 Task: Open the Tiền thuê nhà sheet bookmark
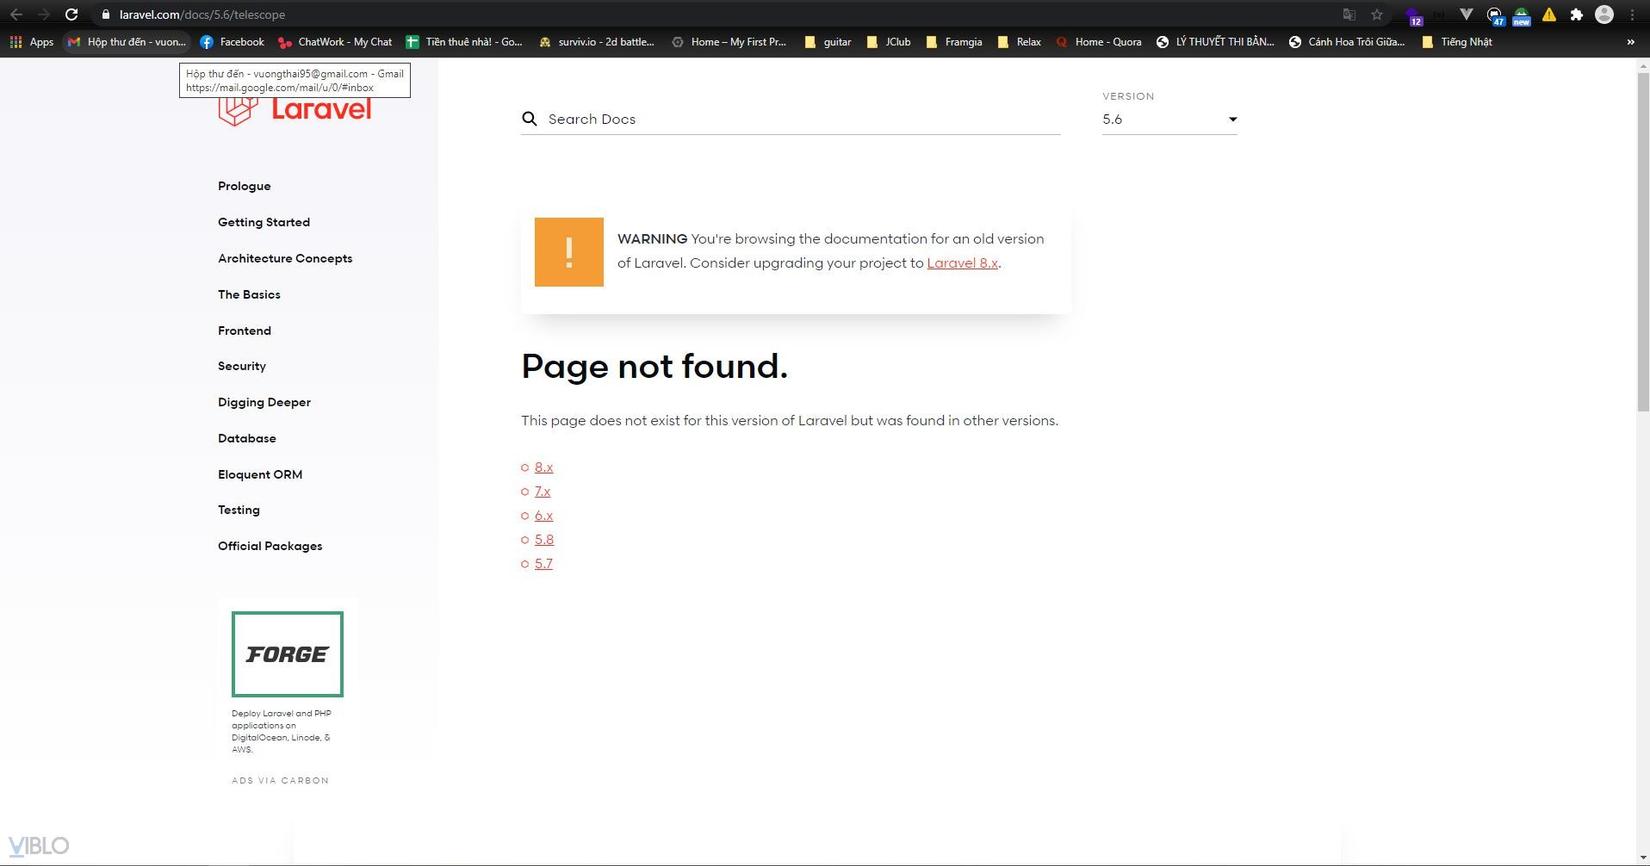pyautogui.click(x=464, y=42)
